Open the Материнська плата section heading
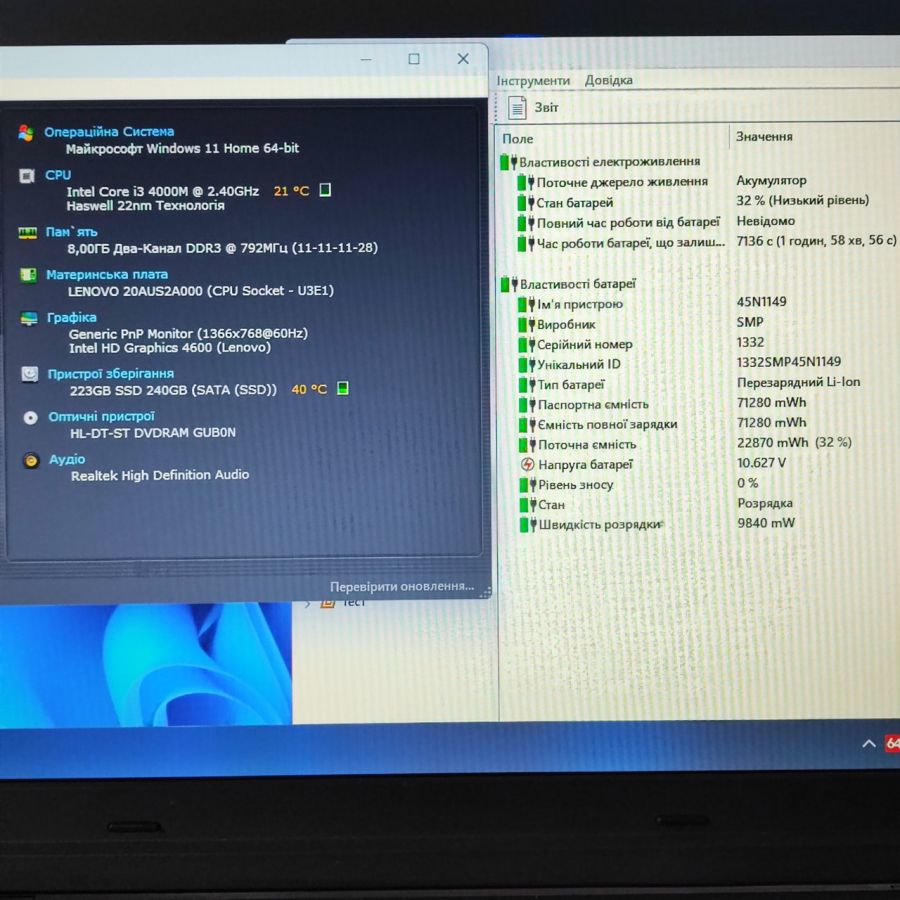Image resolution: width=900 pixels, height=900 pixels. [x=107, y=274]
